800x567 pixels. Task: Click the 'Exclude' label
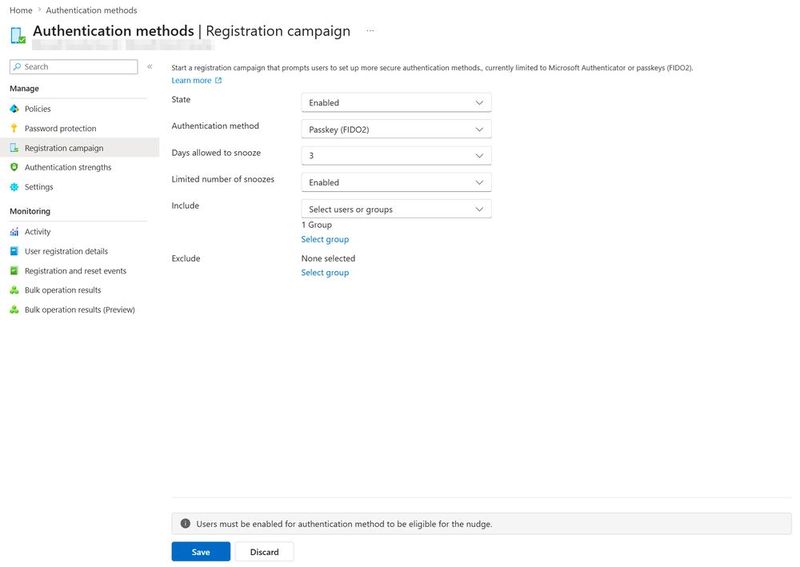(x=186, y=258)
